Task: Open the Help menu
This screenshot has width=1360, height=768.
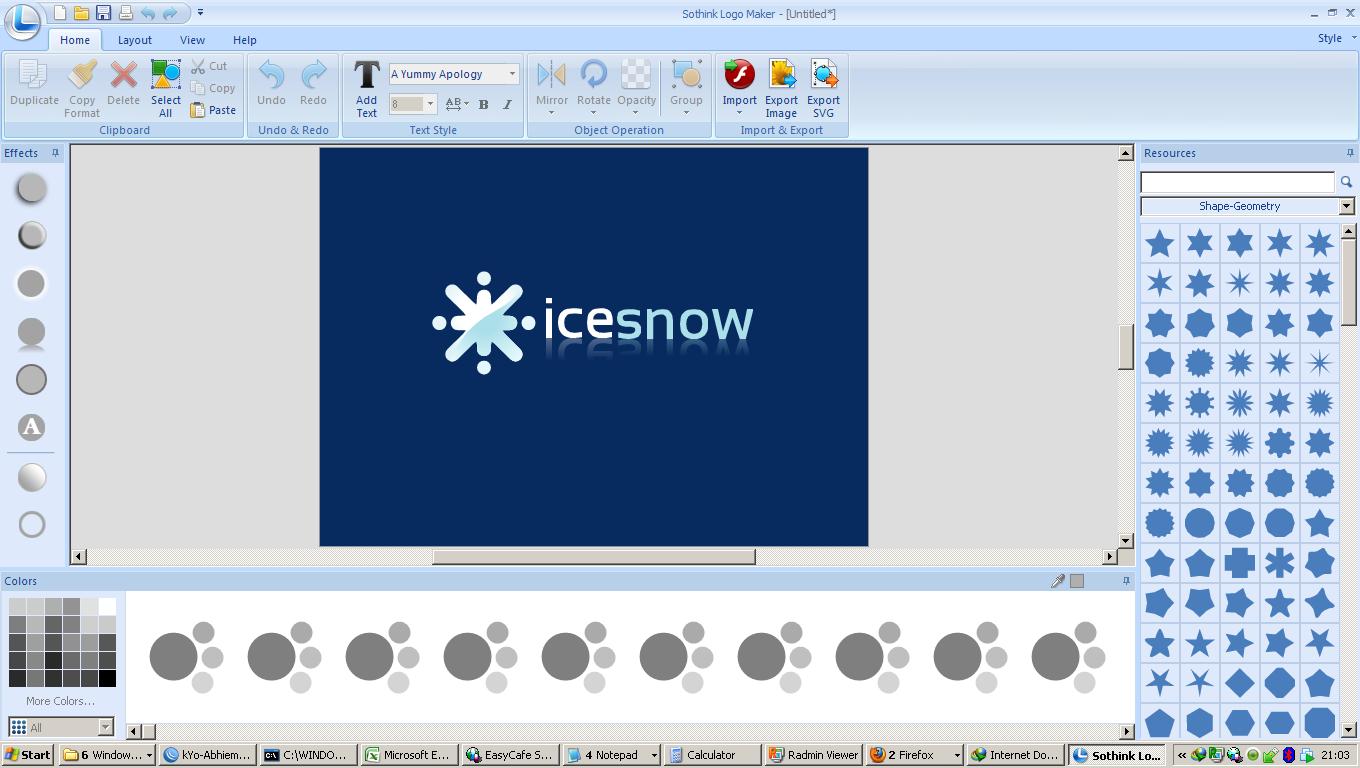Action: [x=244, y=40]
